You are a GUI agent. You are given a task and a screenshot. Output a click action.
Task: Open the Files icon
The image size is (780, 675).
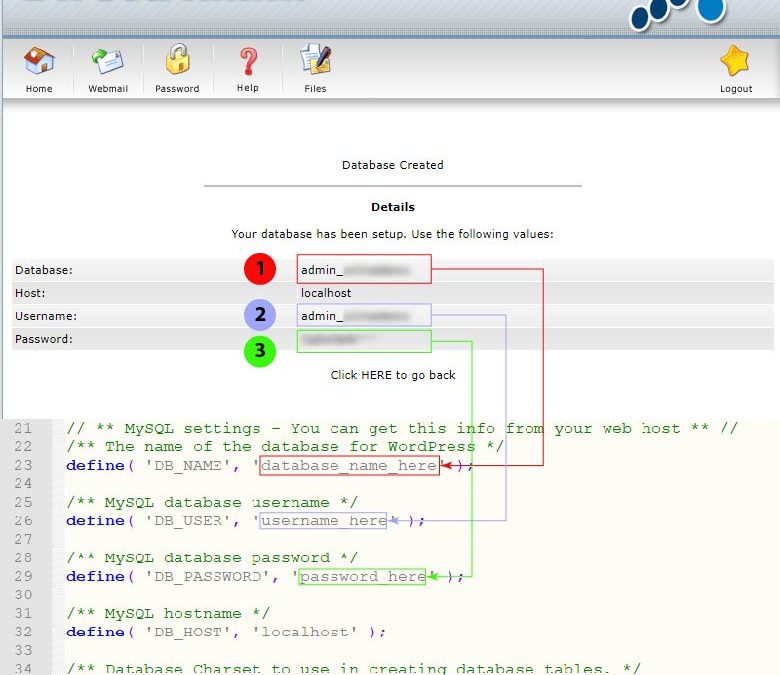click(315, 60)
